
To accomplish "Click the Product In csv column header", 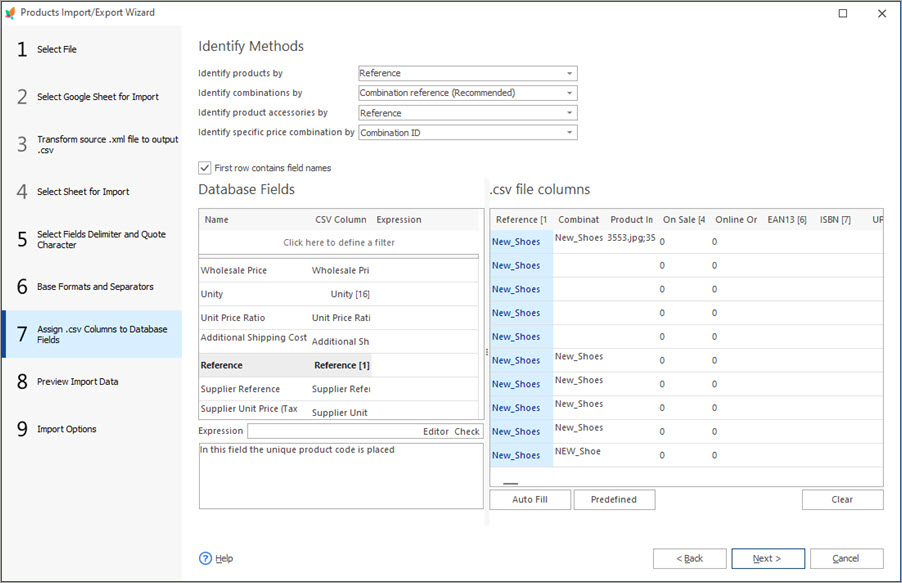I will 632,219.
